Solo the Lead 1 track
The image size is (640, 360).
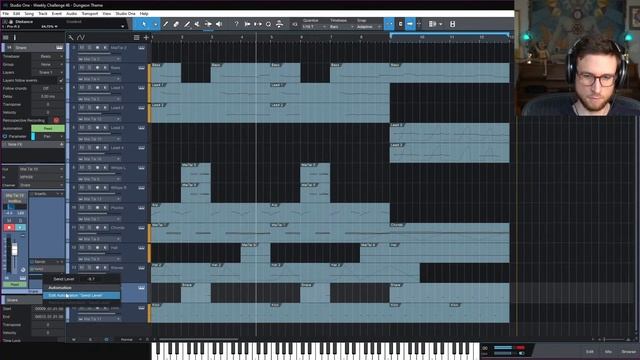[x=89, y=88]
